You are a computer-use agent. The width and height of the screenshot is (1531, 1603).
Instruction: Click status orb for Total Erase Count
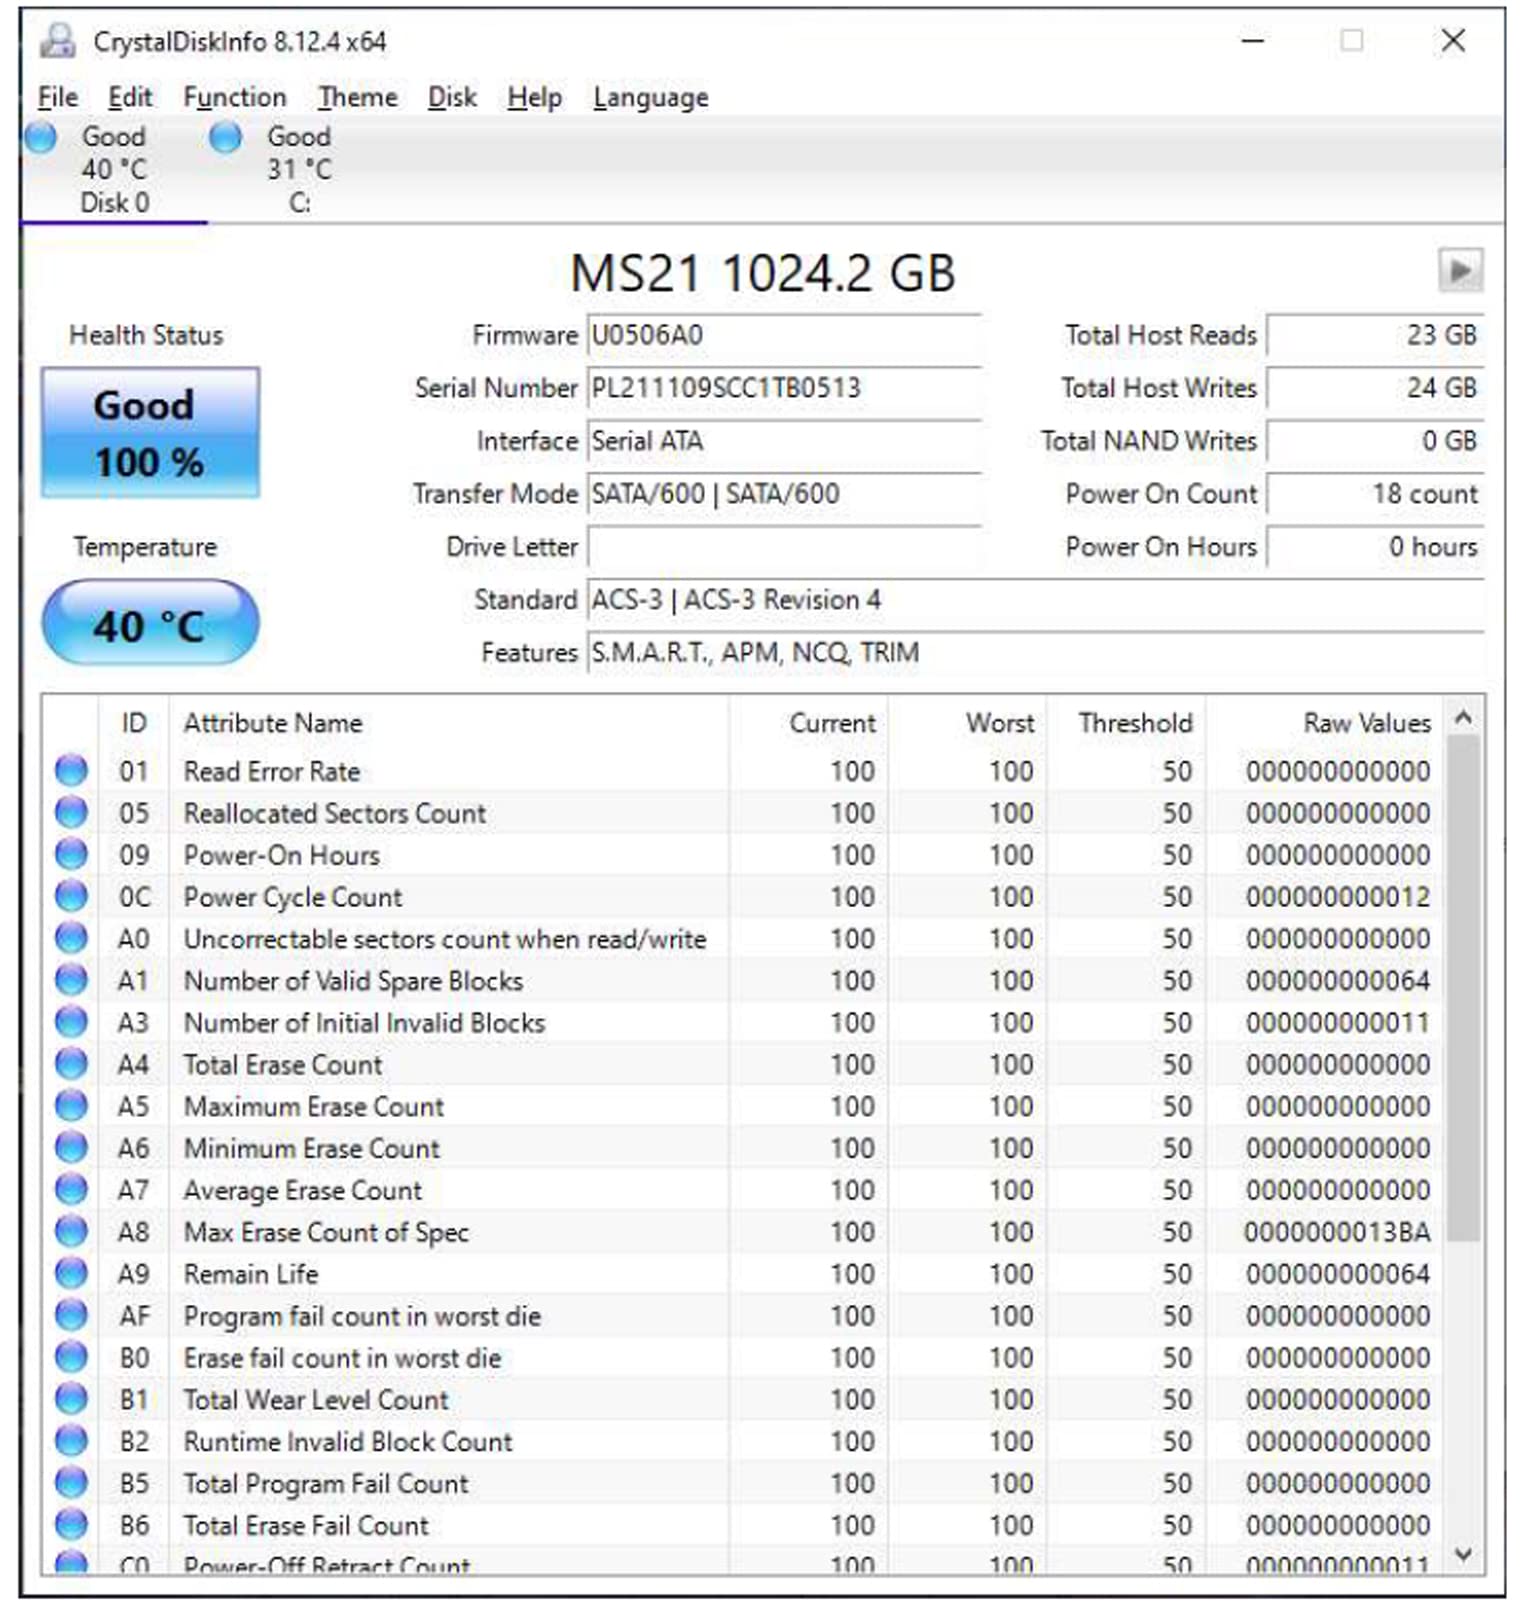71,1064
